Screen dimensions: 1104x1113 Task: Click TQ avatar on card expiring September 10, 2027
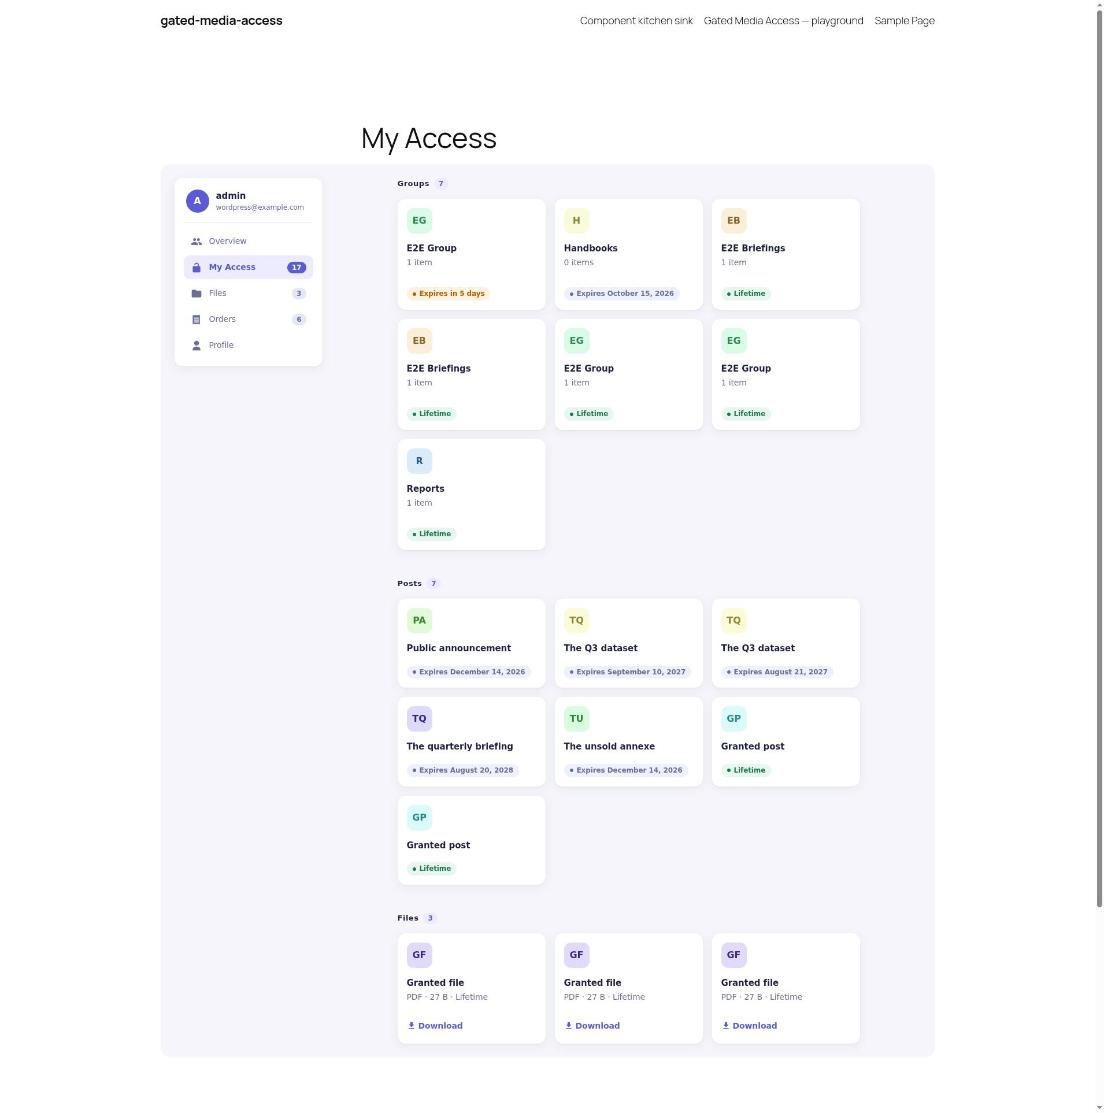point(576,620)
